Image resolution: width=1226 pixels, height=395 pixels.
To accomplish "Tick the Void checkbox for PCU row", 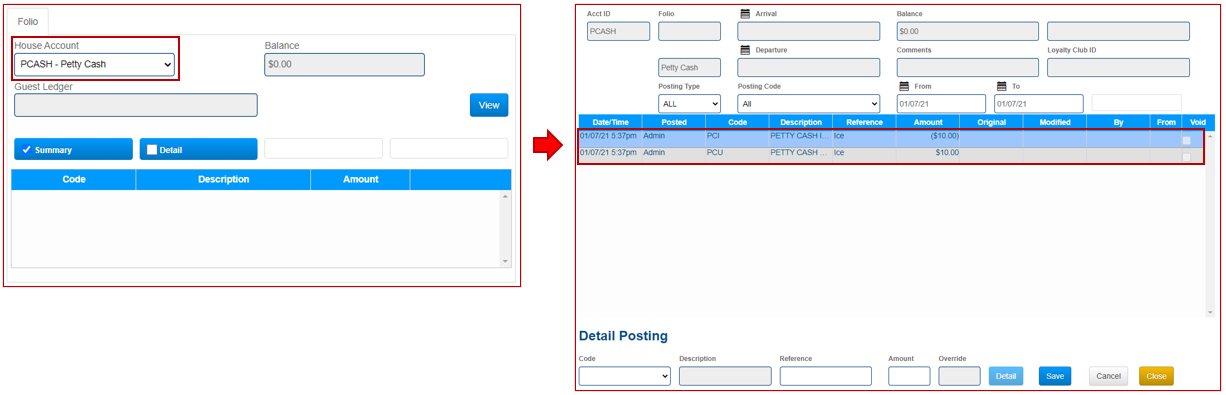I will pyautogui.click(x=1186, y=157).
